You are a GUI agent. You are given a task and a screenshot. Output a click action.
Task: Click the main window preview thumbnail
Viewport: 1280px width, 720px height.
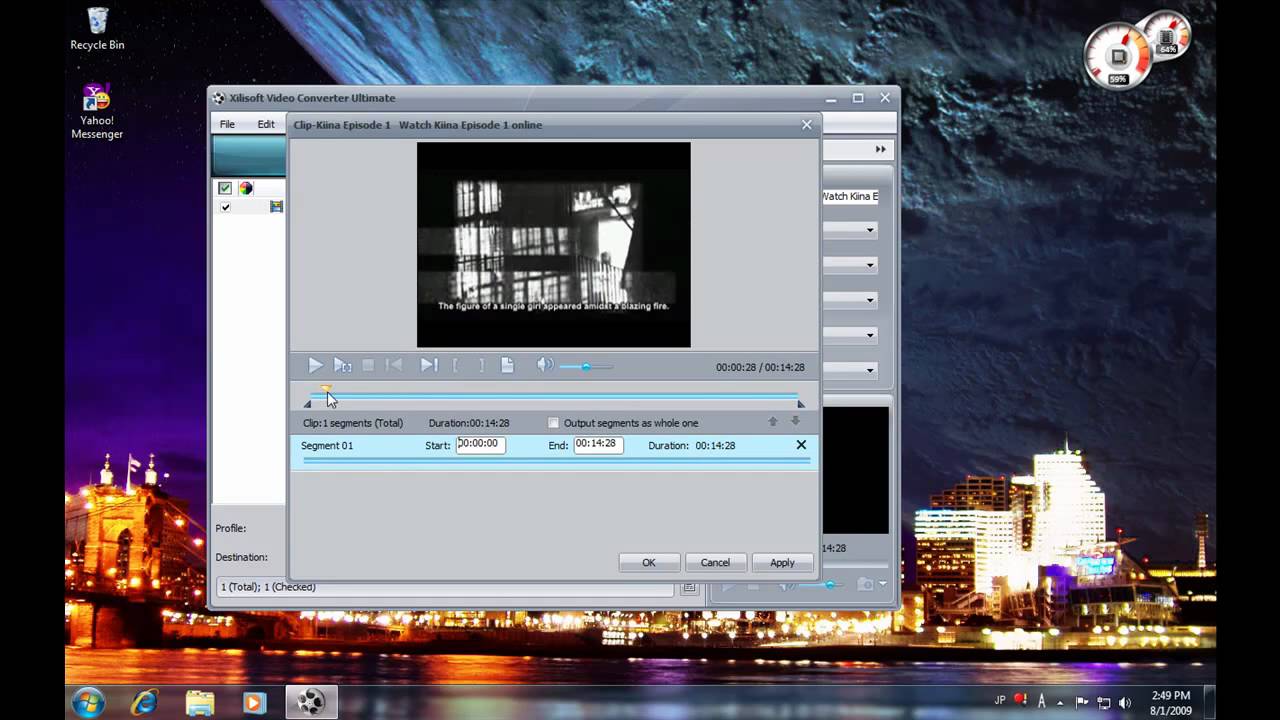pyautogui.click(x=855, y=470)
